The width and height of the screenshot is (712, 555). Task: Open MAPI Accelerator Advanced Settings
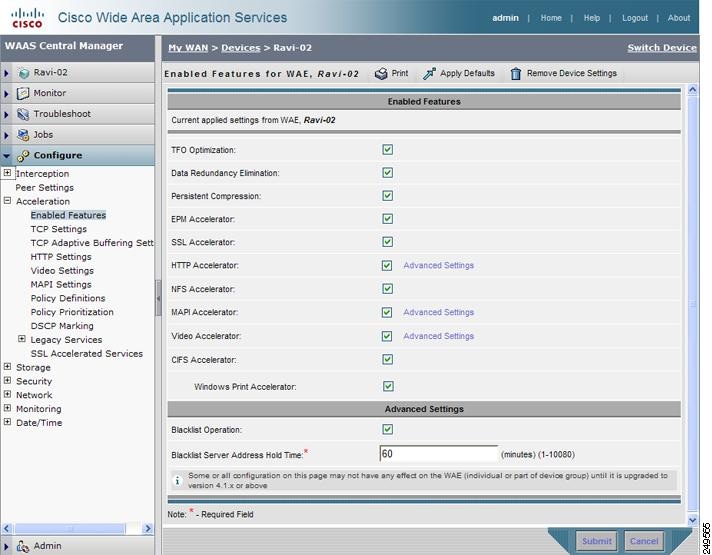(x=439, y=312)
